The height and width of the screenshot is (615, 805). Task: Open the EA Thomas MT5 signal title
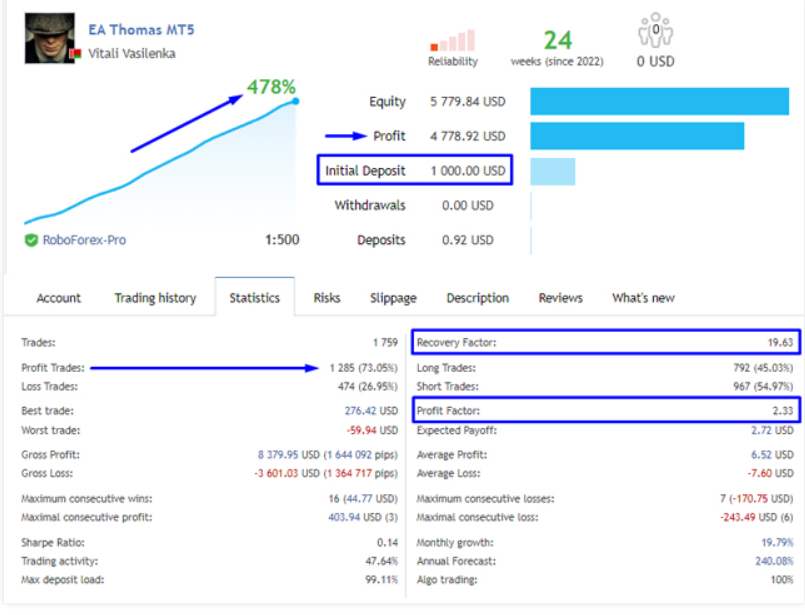click(x=141, y=30)
